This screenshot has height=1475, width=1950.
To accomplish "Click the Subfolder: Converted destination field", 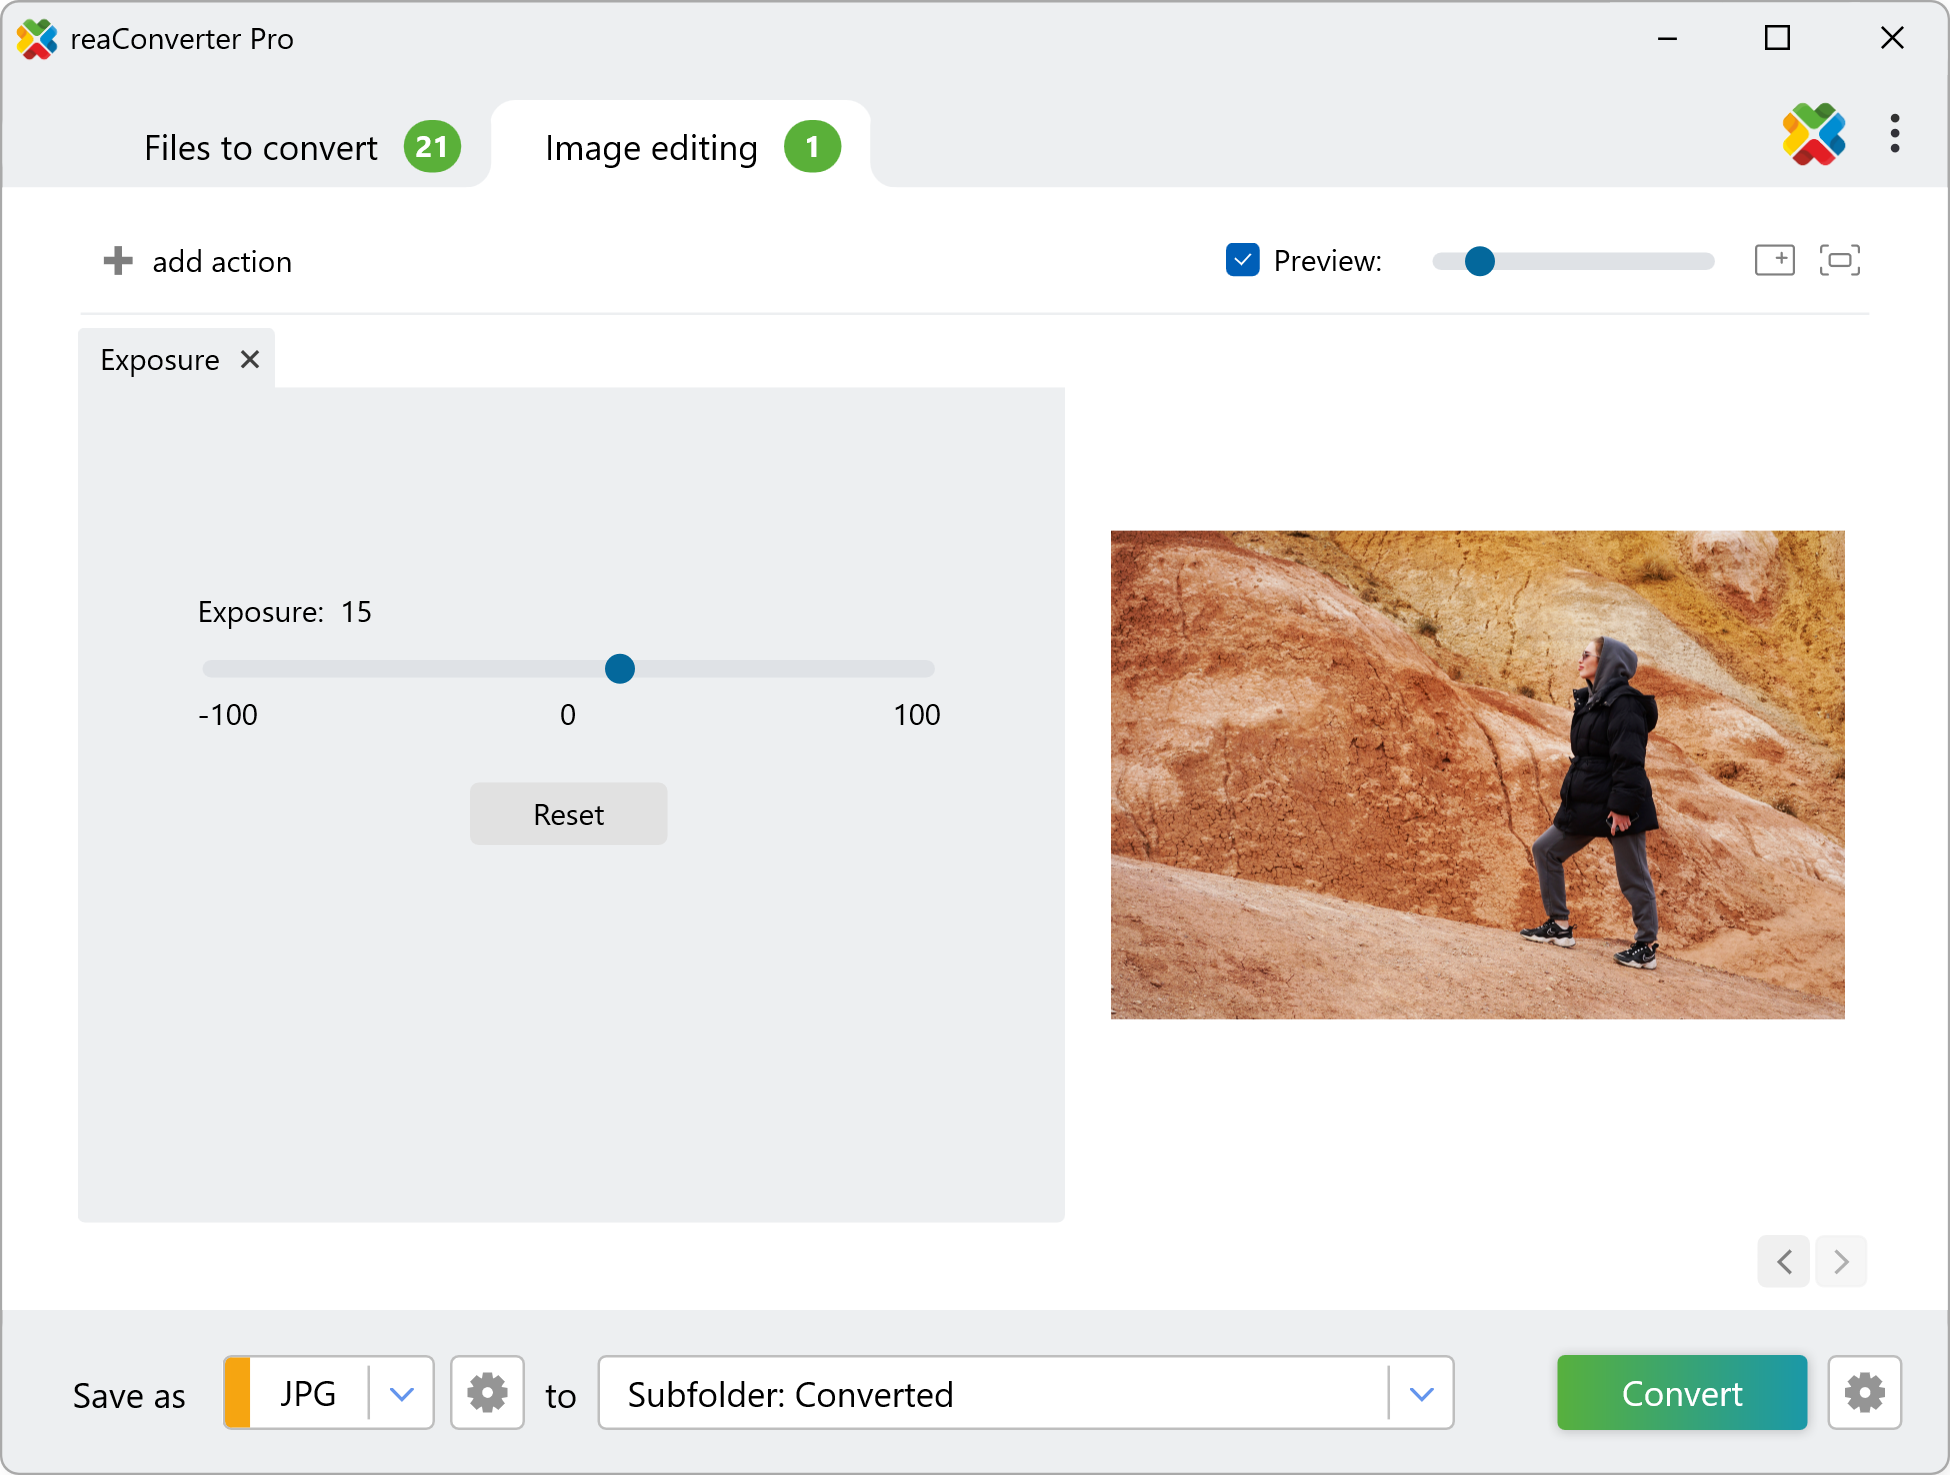I will (x=990, y=1393).
